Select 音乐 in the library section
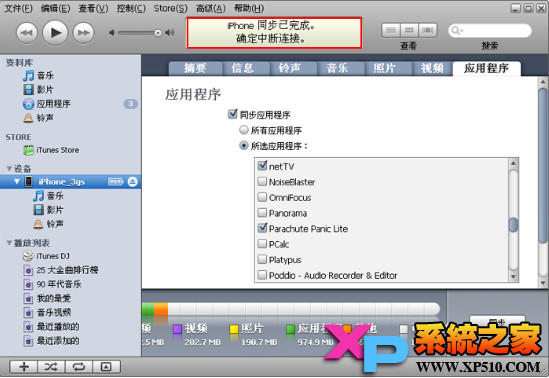Screen dimensions: 549x378 click(x=39, y=75)
